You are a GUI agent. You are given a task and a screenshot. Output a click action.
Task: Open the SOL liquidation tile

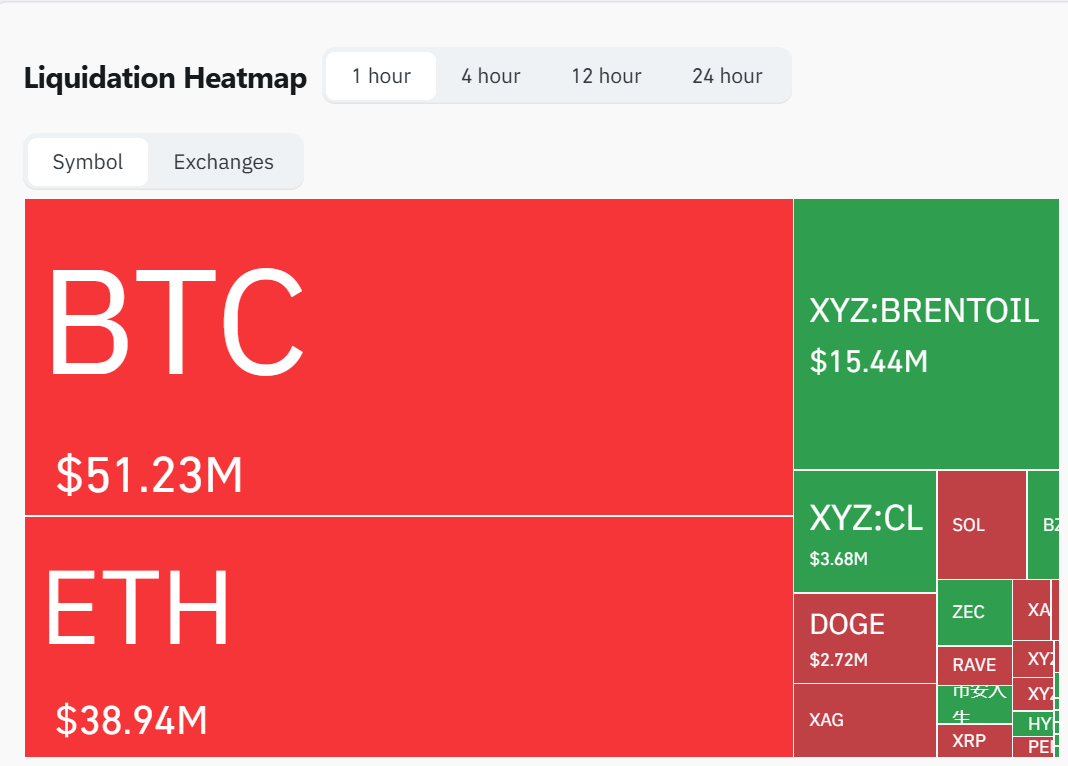tap(980, 525)
